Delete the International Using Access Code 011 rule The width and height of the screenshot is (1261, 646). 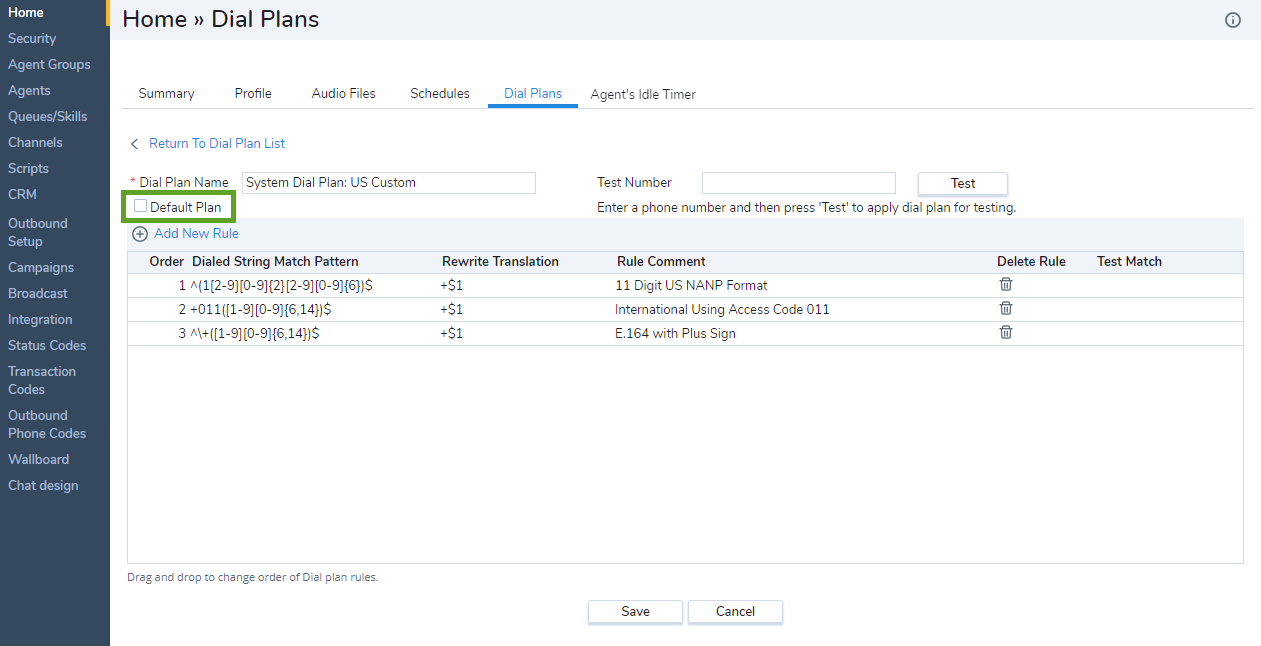tap(1006, 308)
